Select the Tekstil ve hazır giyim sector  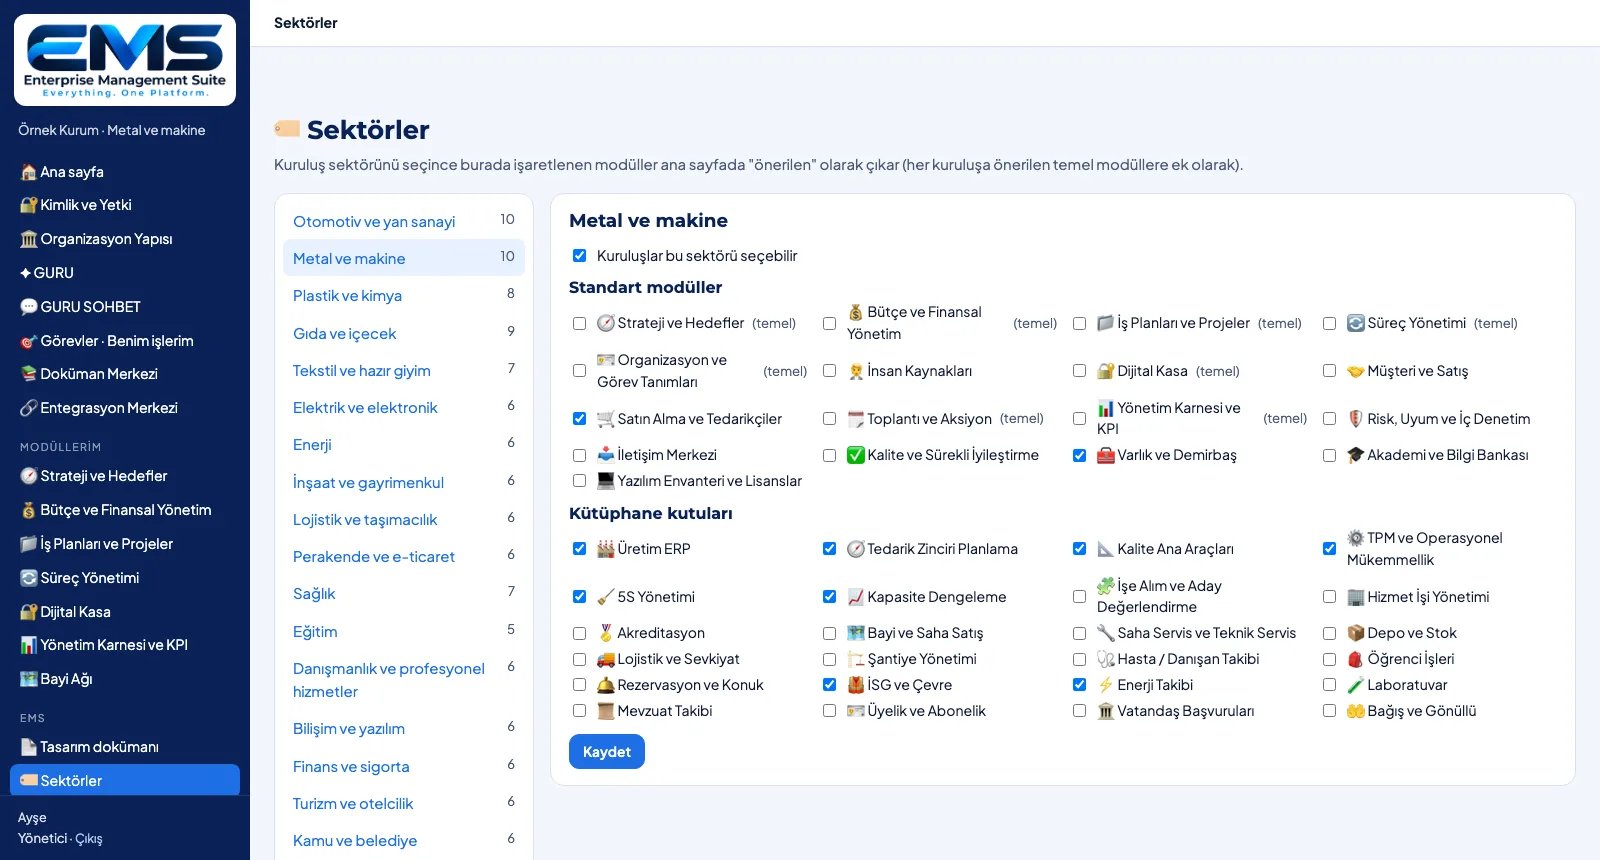[x=404, y=370]
